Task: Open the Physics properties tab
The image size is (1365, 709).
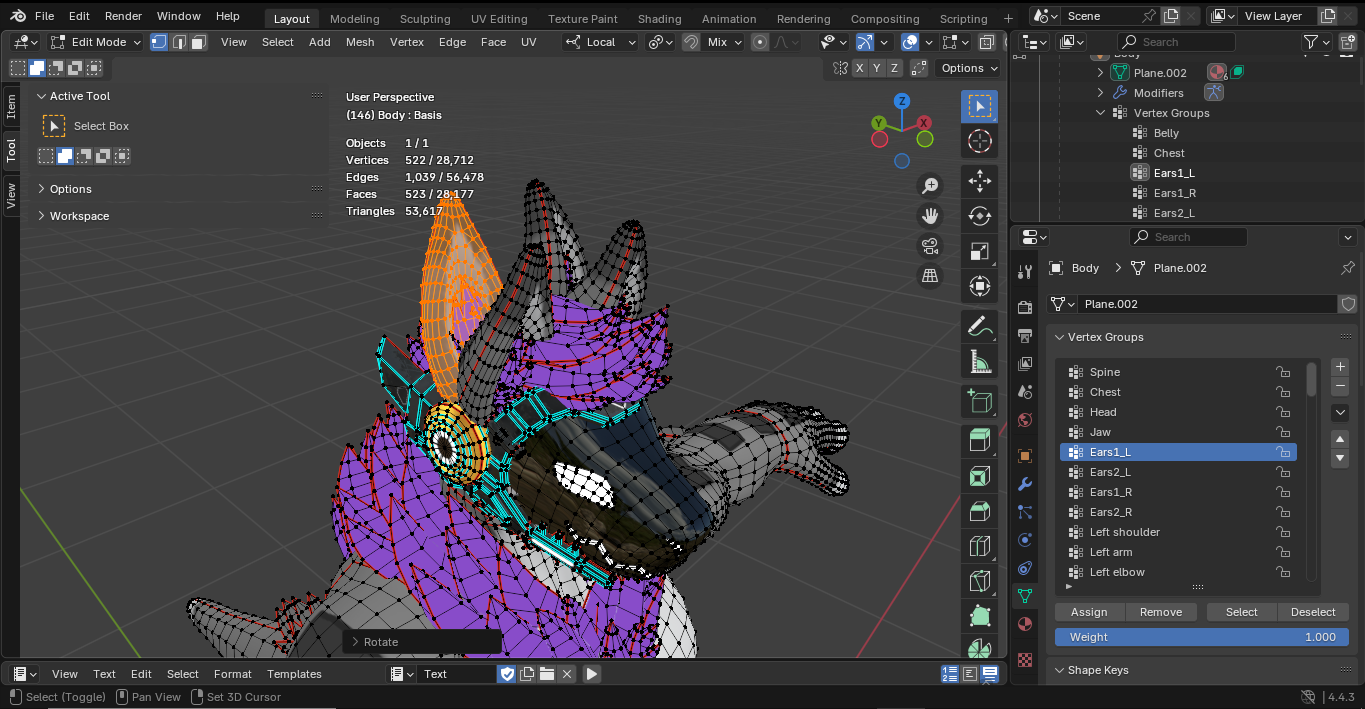Action: tap(1024, 540)
